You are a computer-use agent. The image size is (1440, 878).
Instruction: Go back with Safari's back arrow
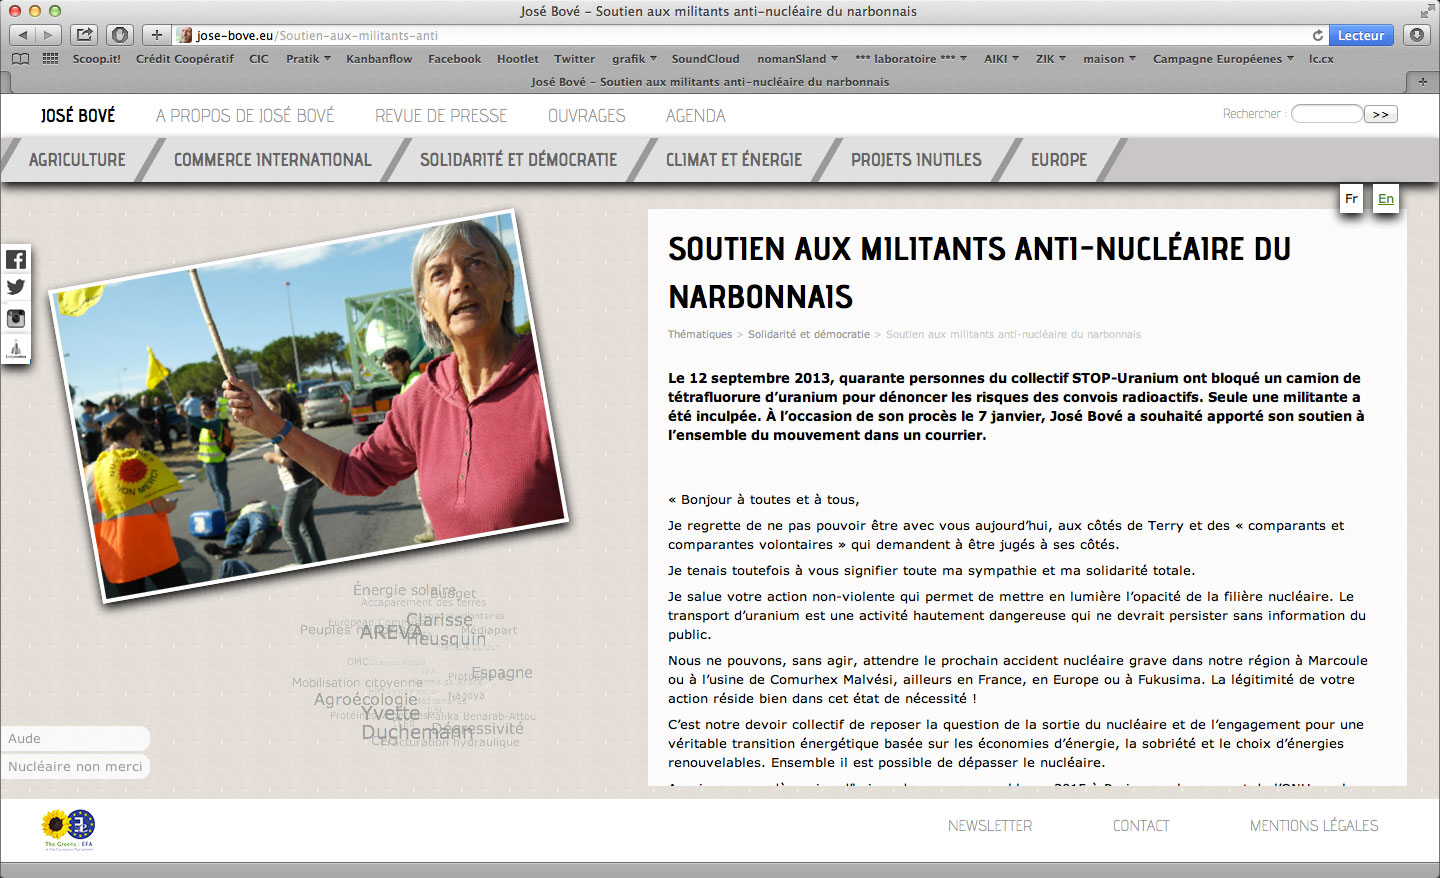point(22,35)
